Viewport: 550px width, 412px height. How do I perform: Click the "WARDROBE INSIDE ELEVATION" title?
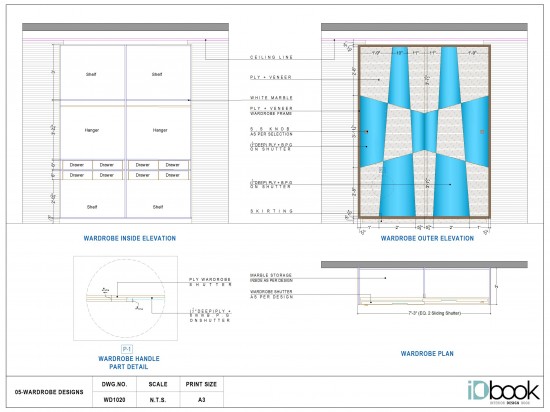[130, 238]
